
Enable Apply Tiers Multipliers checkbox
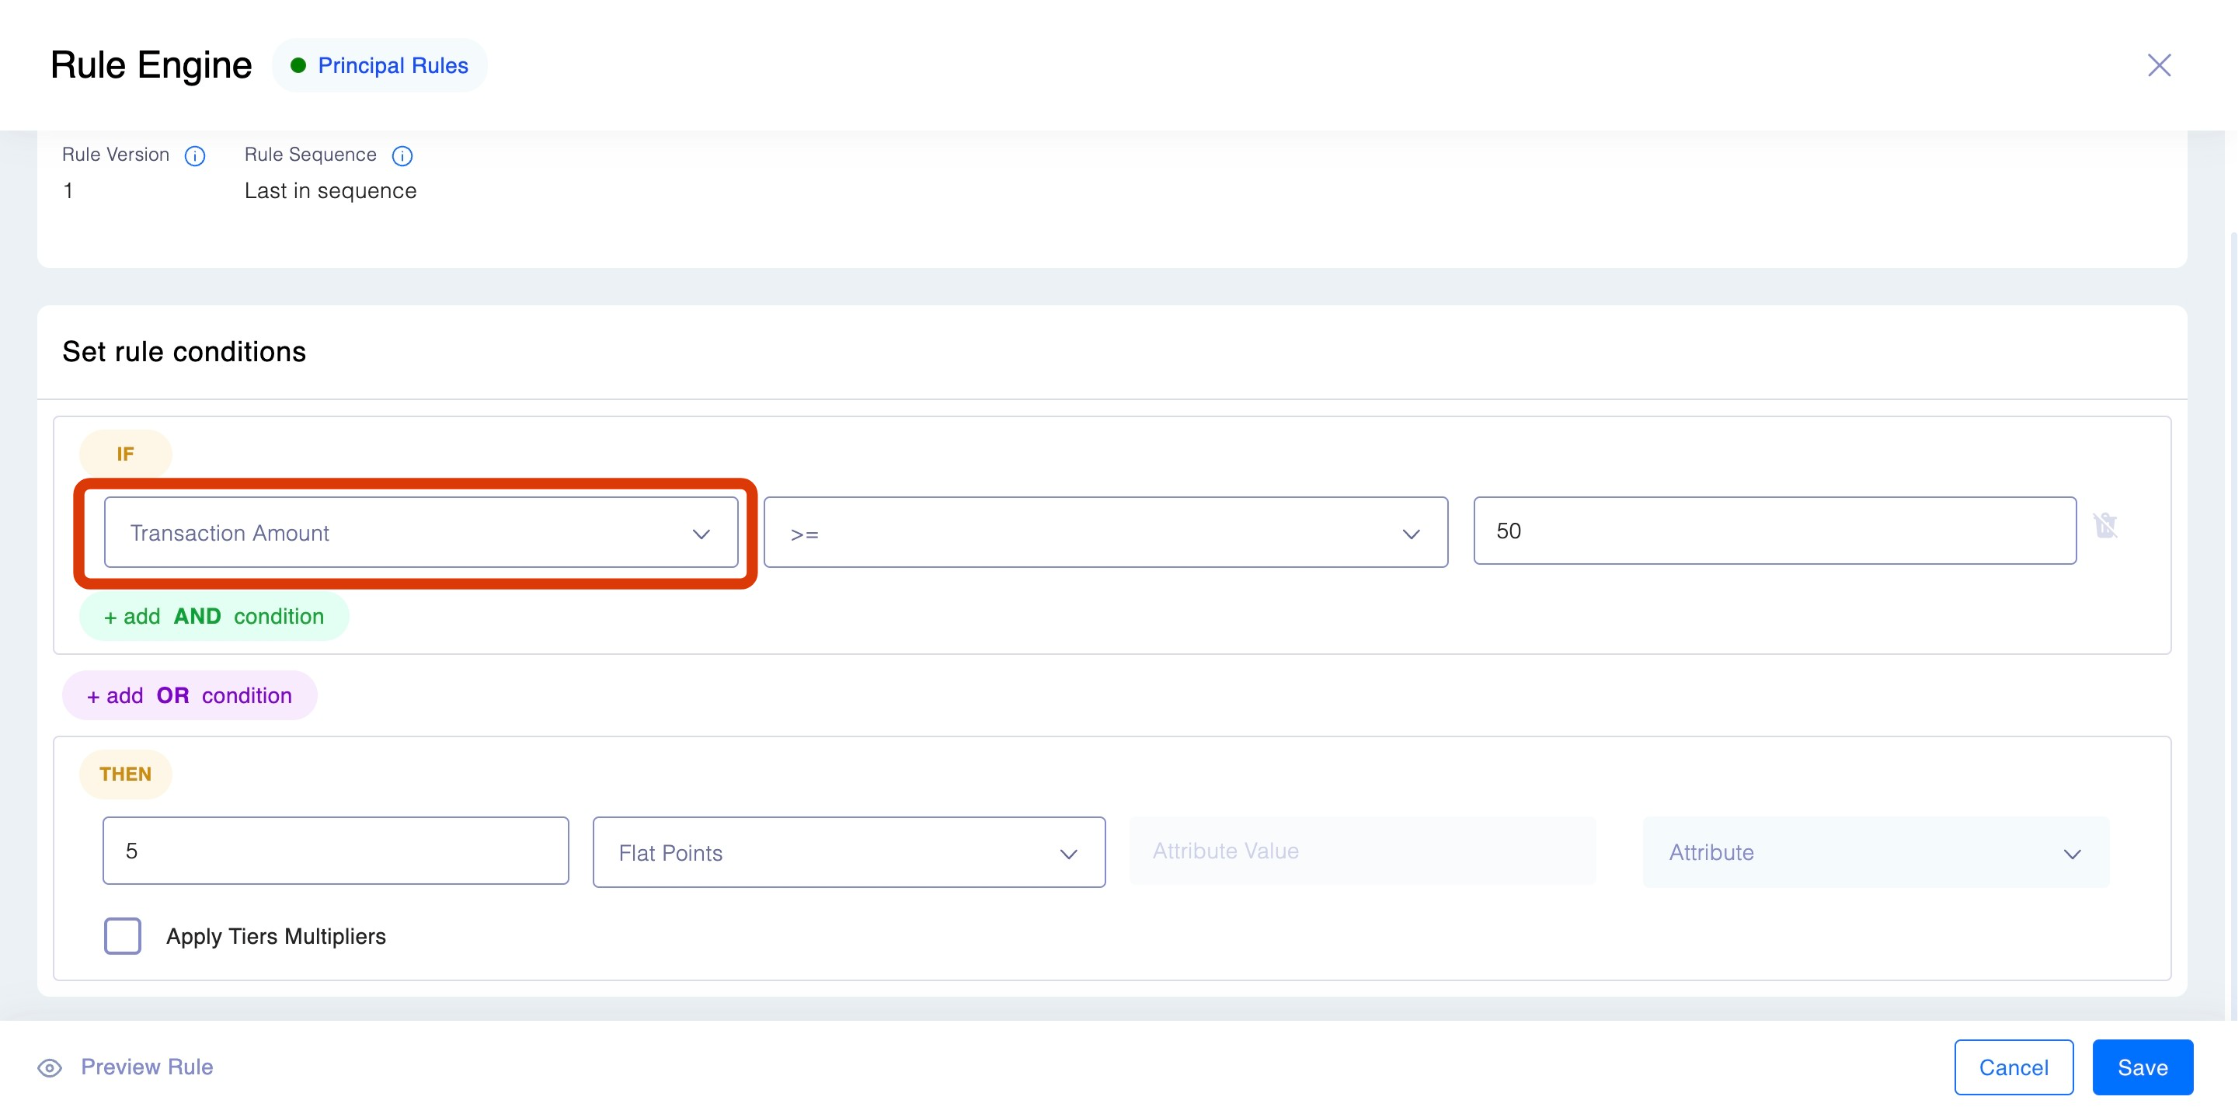point(123,936)
